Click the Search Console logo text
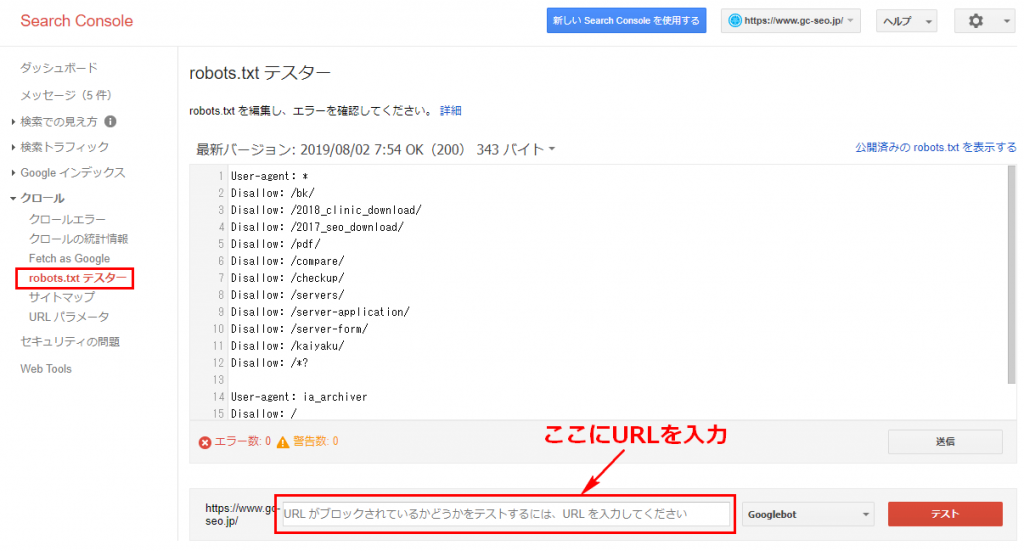1024x551 pixels. click(76, 21)
